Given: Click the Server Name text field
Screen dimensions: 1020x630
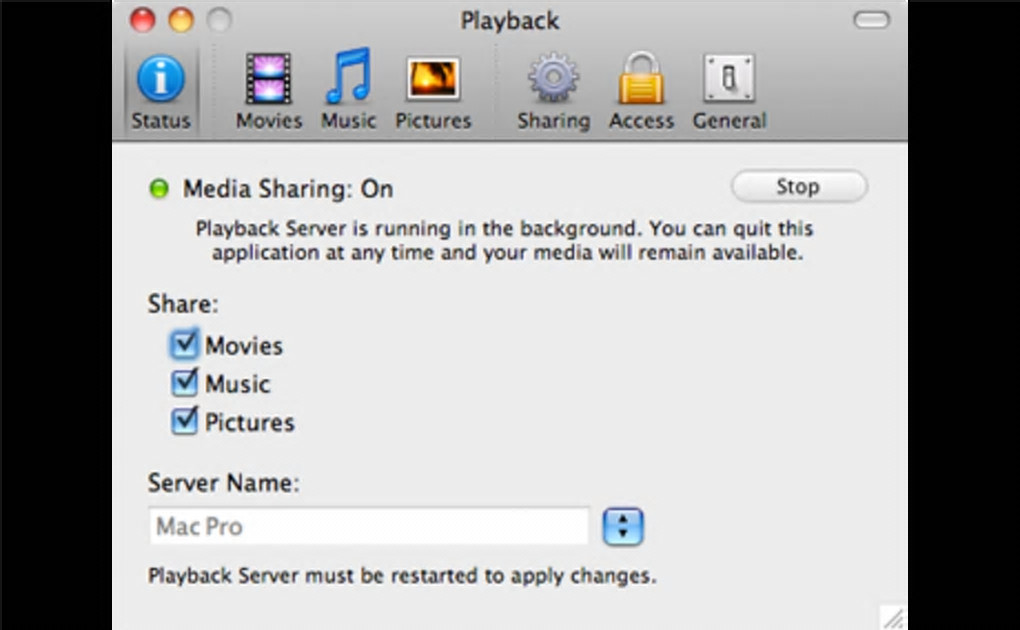Looking at the screenshot, I should (368, 527).
